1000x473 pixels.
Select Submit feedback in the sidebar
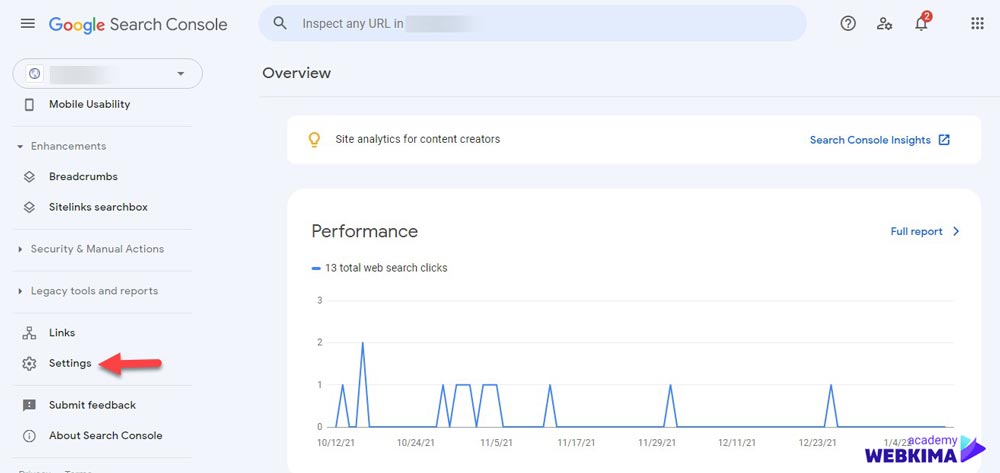coord(92,405)
